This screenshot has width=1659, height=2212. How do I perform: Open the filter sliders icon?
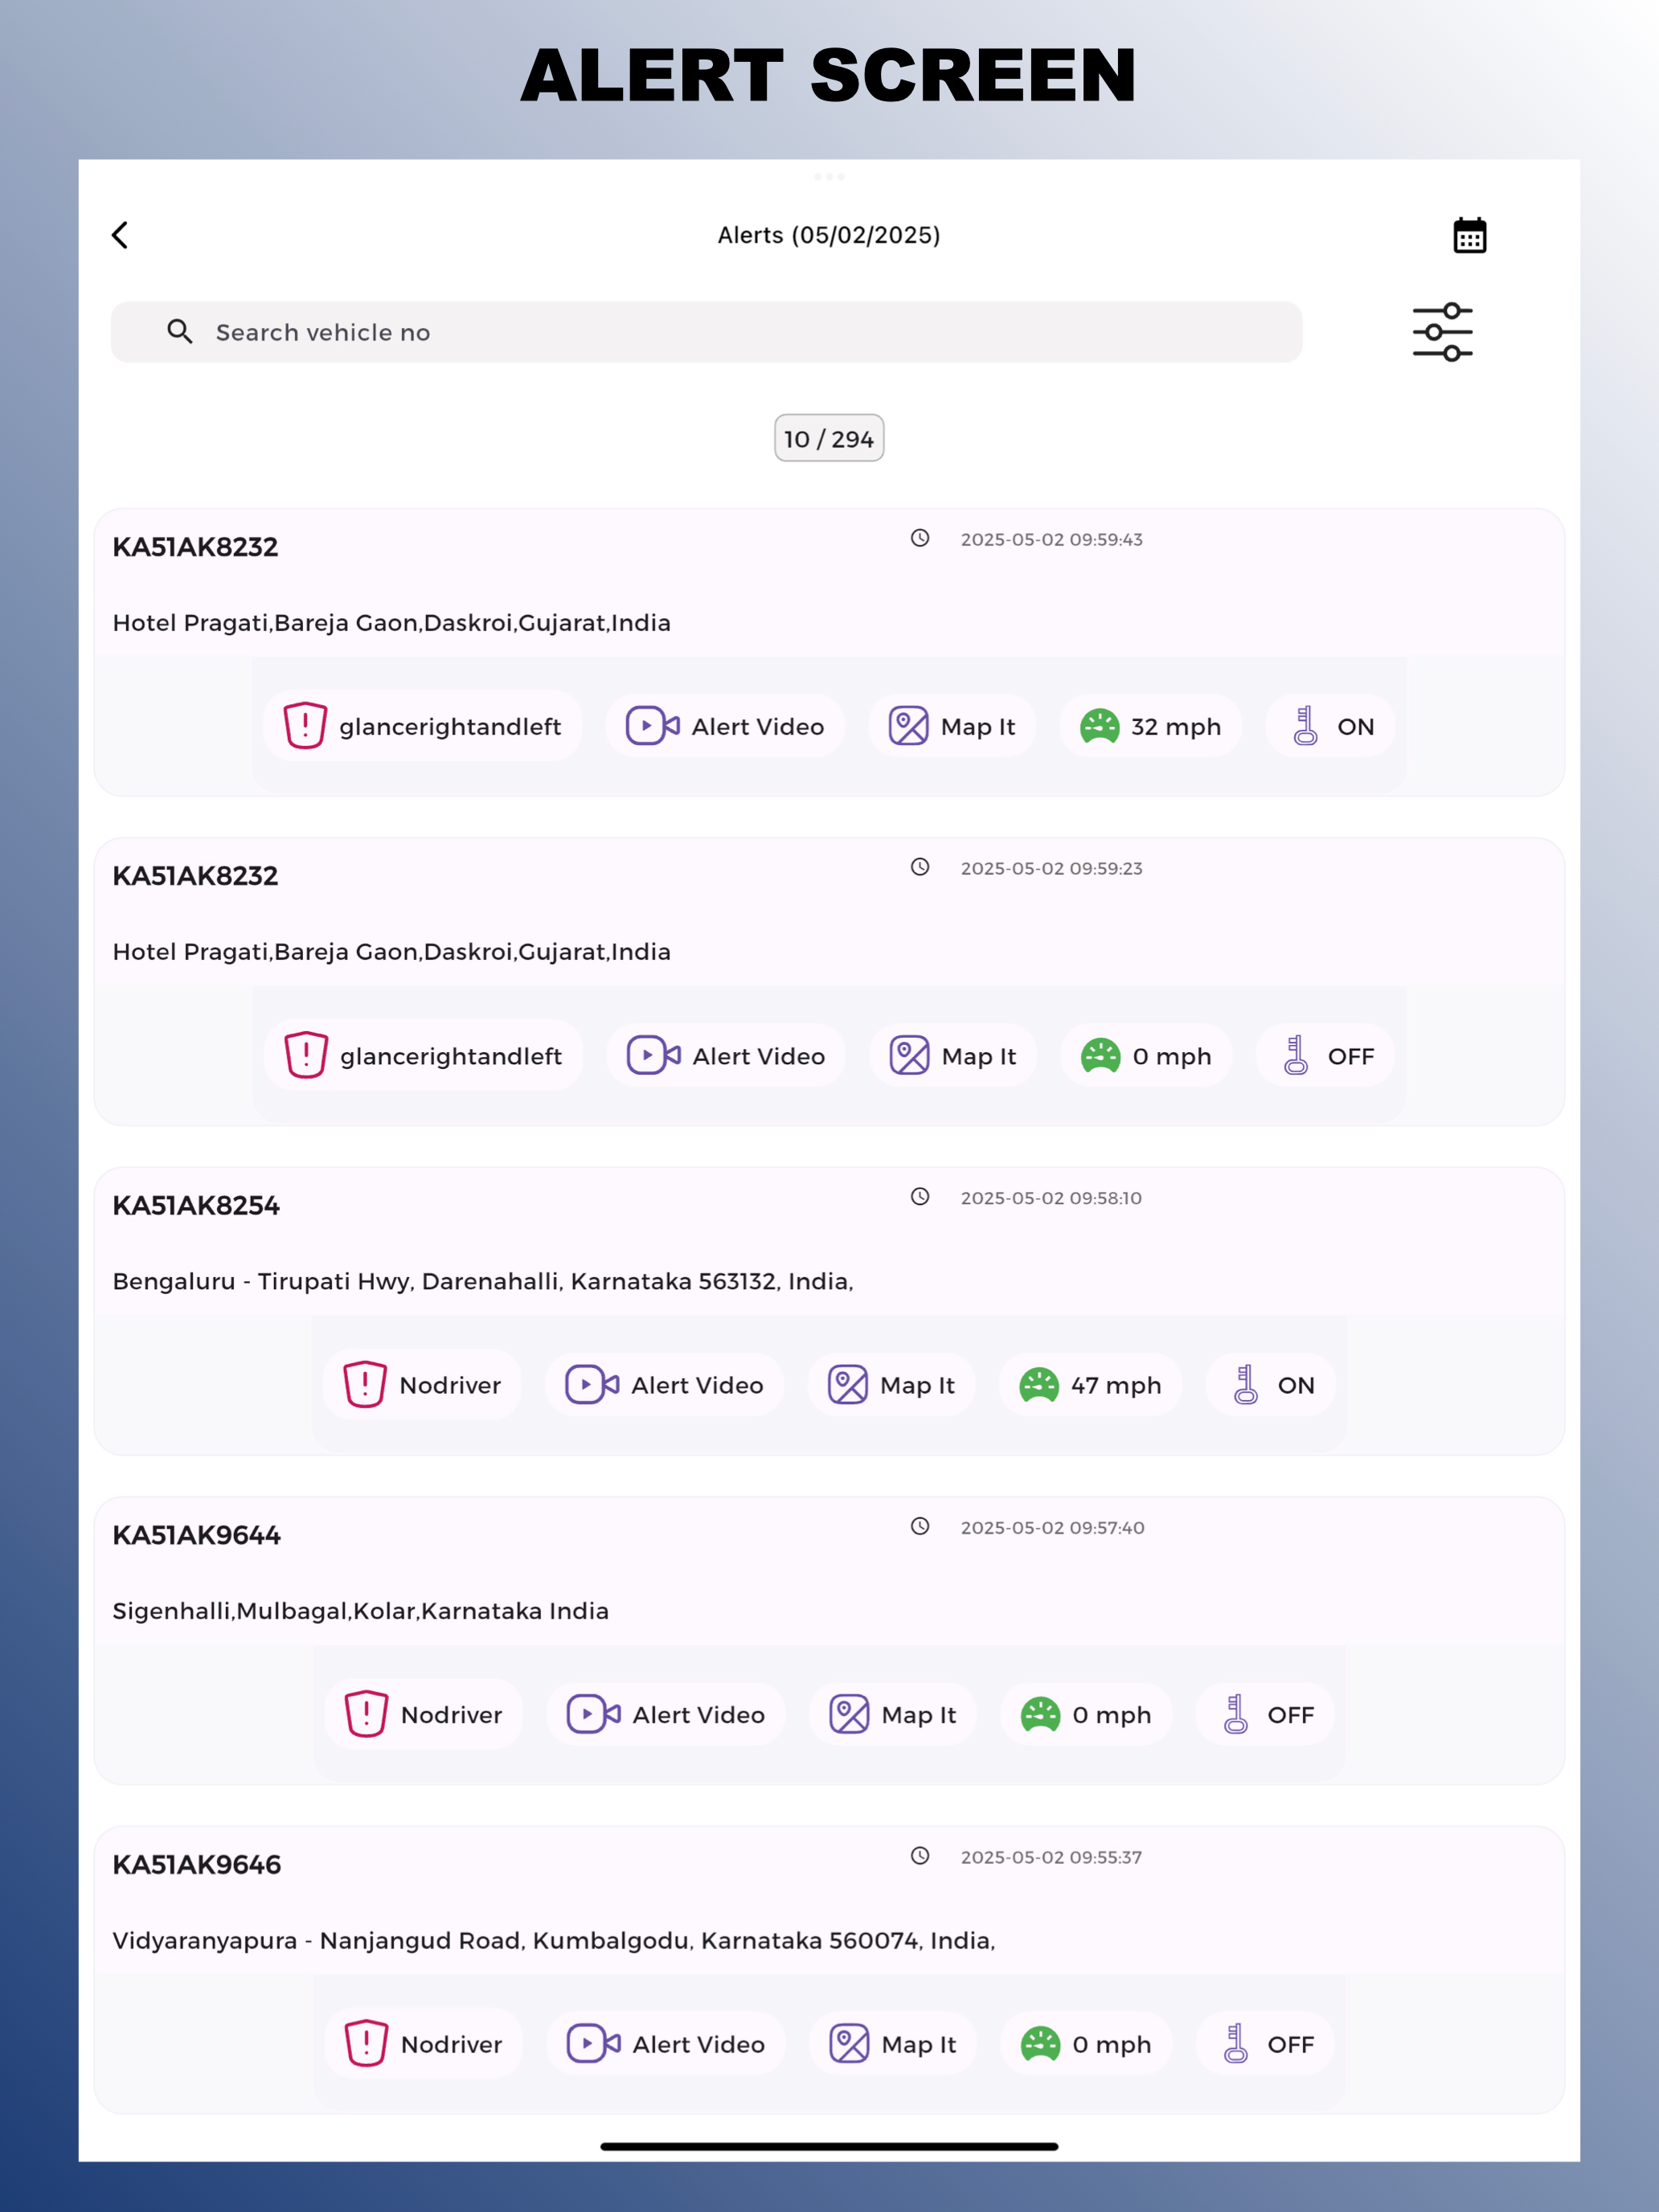click(1442, 332)
